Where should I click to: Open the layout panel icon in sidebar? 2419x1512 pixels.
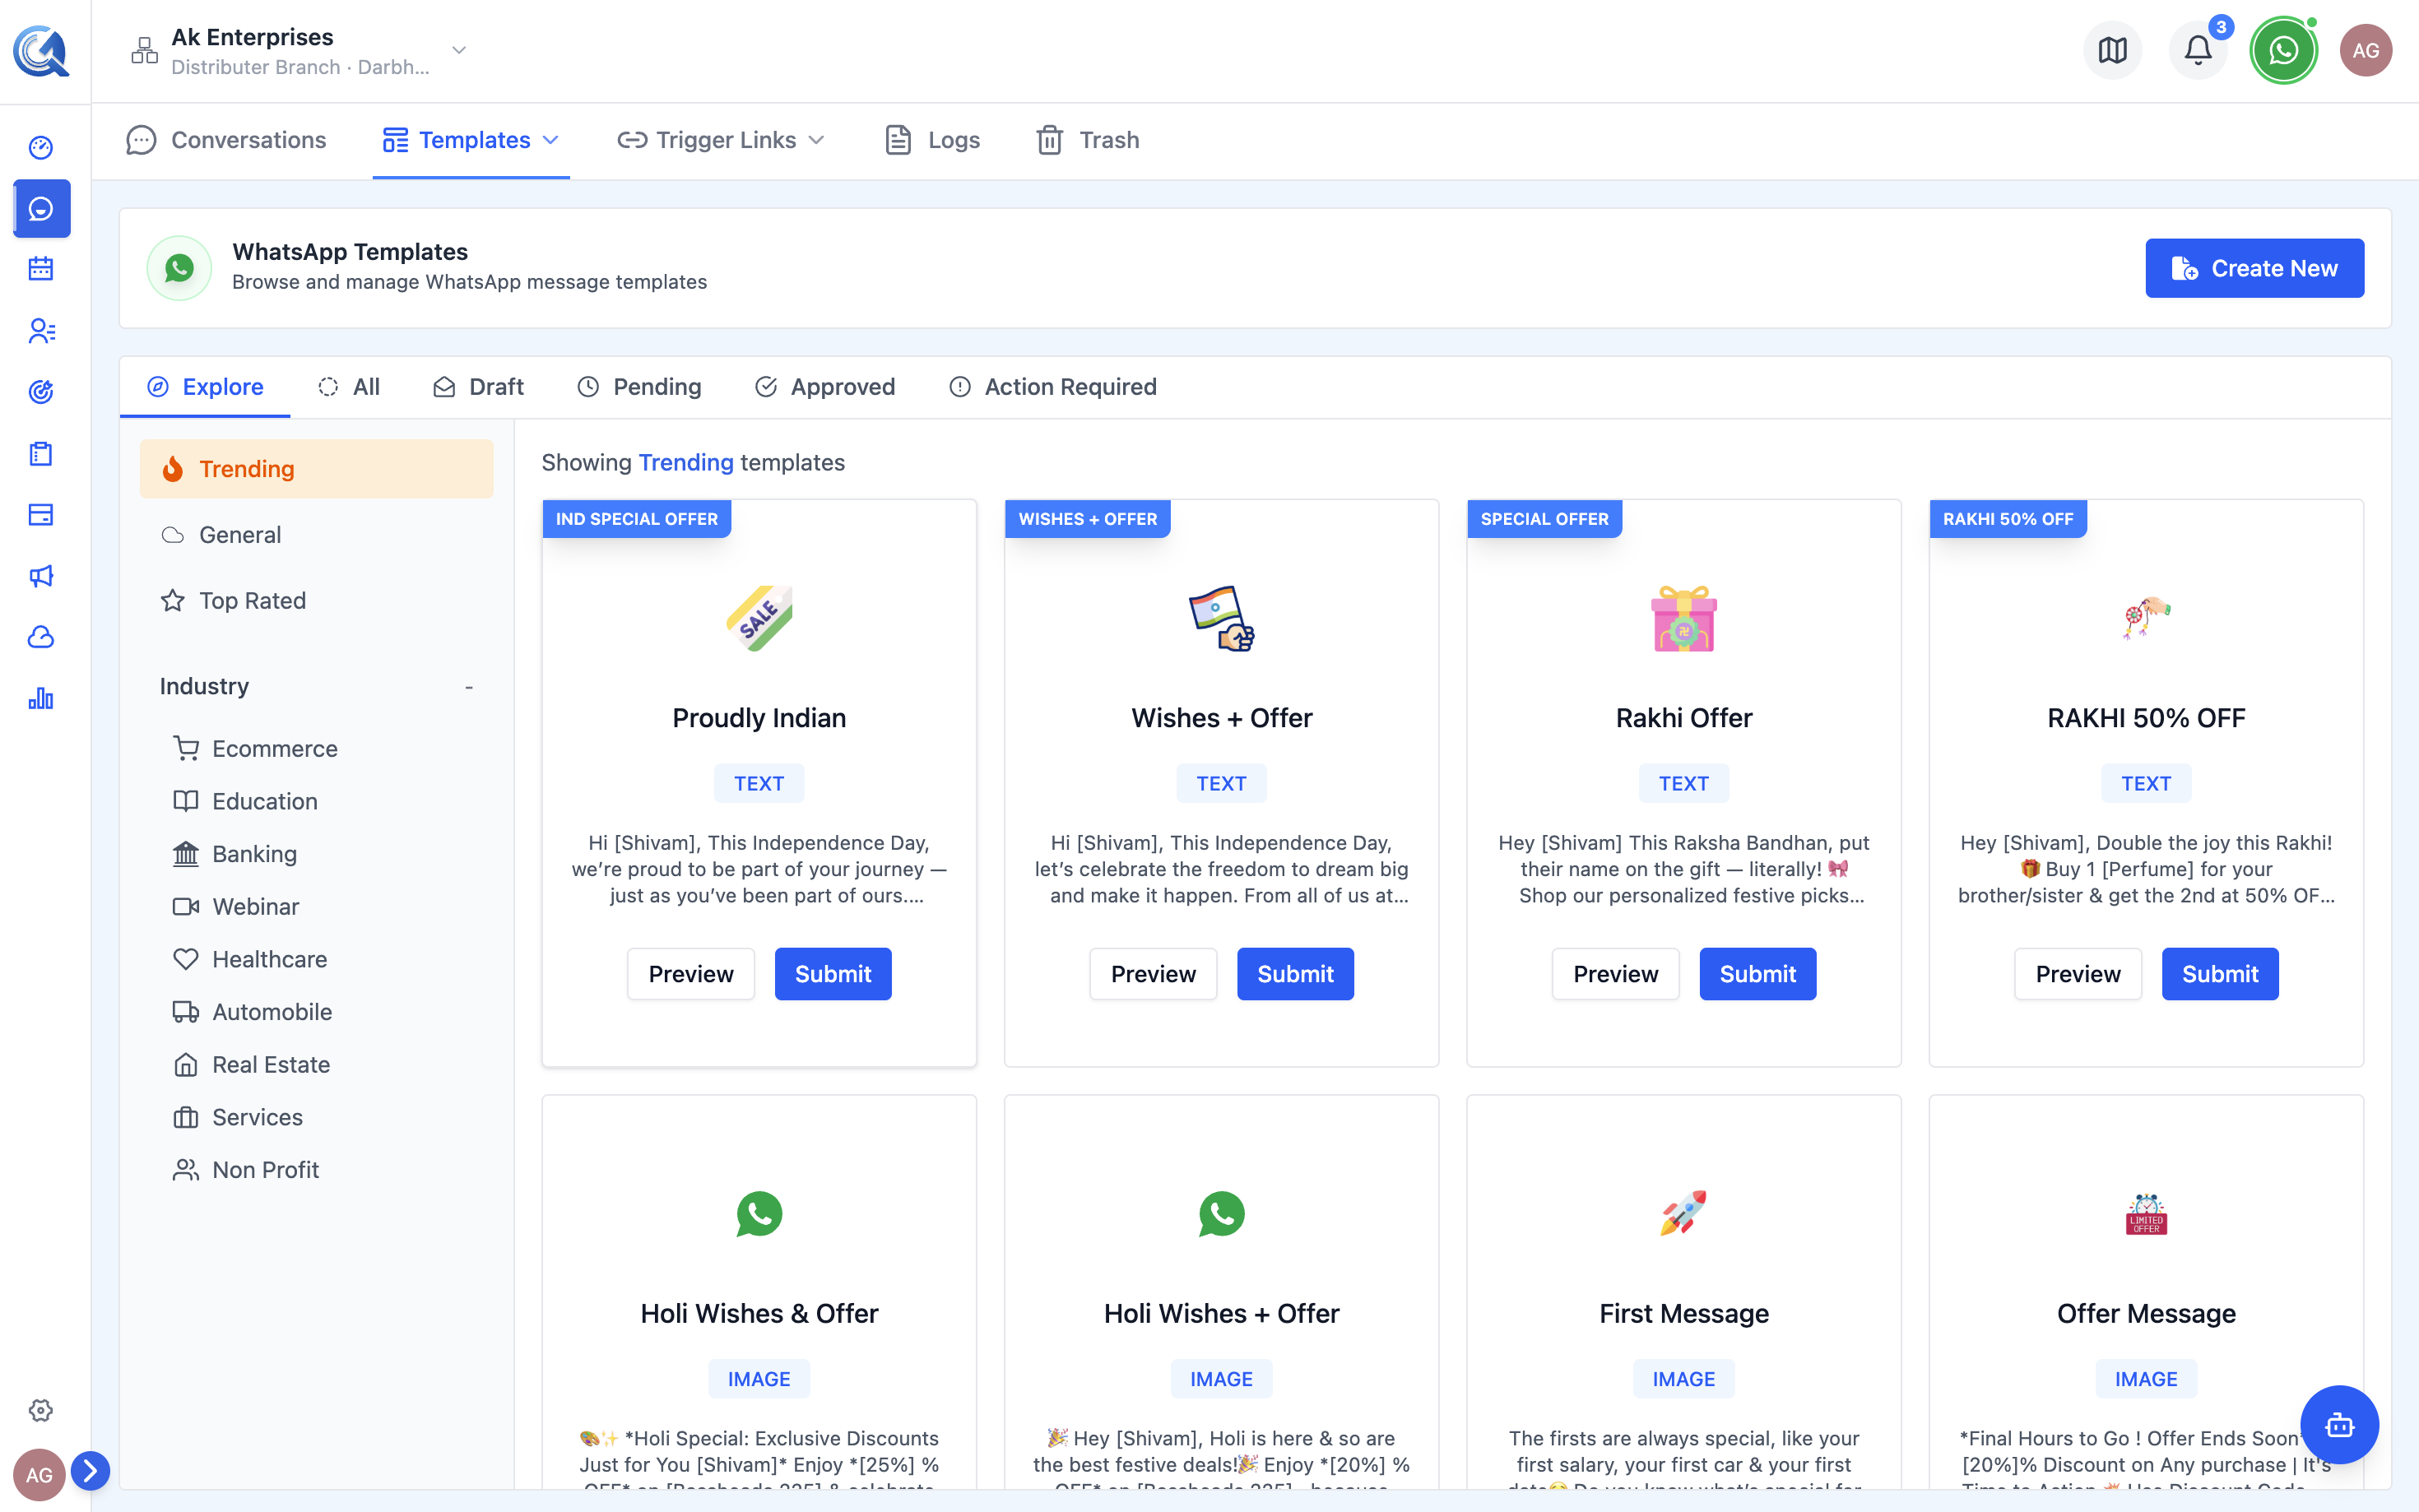tap(41, 515)
